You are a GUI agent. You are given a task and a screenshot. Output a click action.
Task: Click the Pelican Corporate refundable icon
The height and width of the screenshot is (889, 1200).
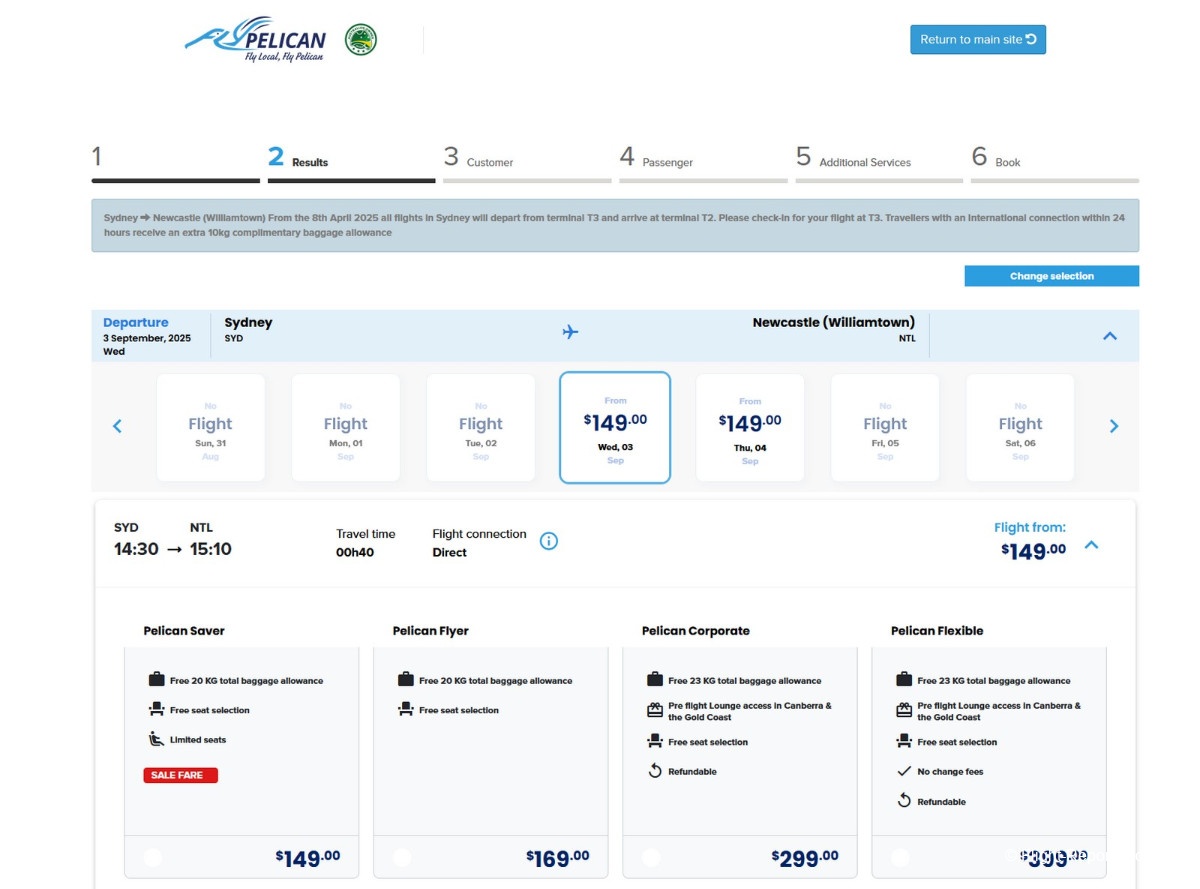click(x=655, y=771)
